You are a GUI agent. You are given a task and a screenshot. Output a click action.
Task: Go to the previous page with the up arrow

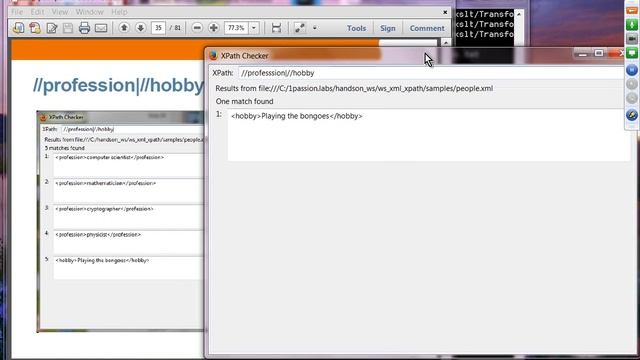(124, 28)
